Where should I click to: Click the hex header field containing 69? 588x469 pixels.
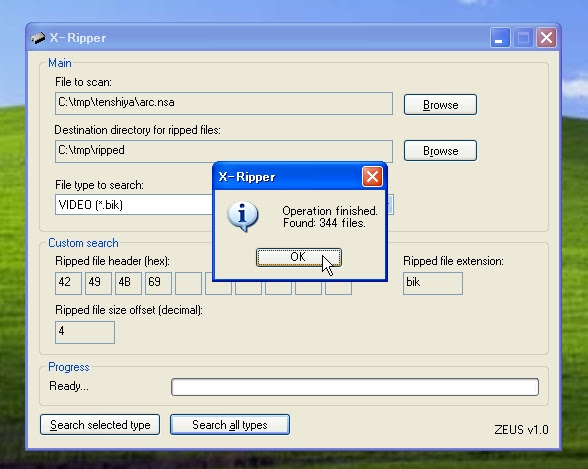(x=158, y=283)
